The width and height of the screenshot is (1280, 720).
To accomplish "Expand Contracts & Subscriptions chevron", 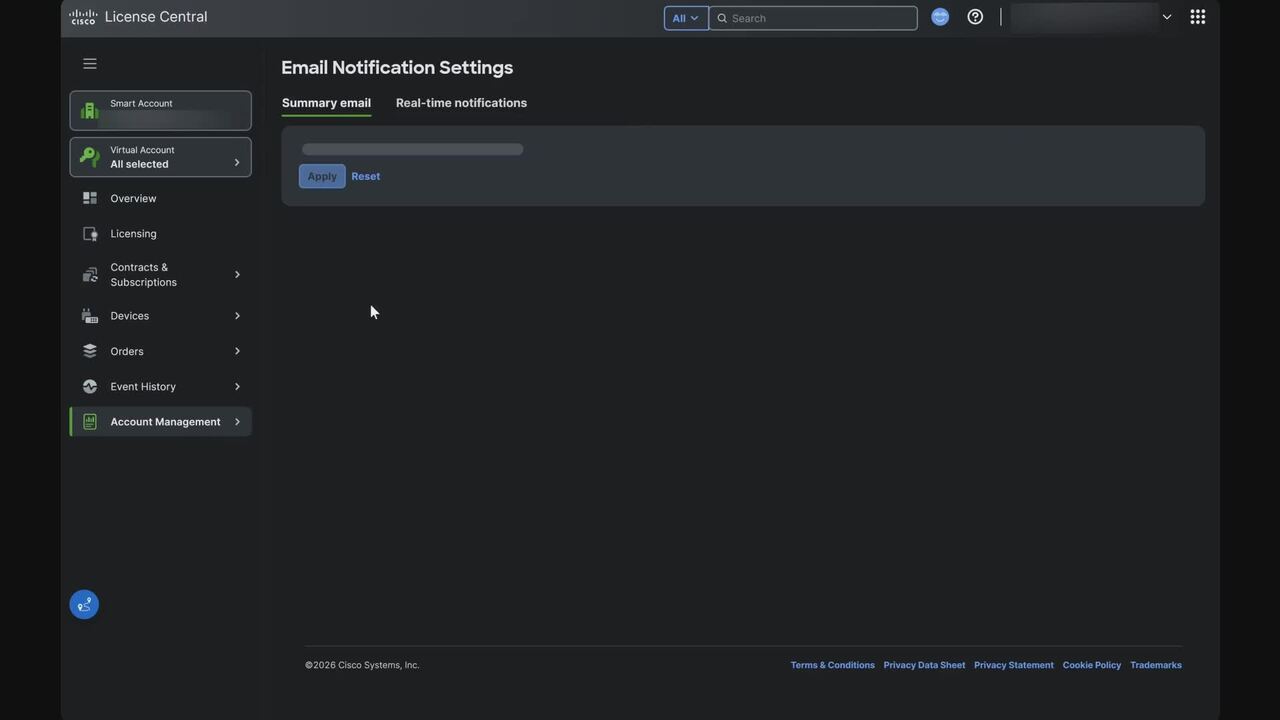I will tap(237, 275).
